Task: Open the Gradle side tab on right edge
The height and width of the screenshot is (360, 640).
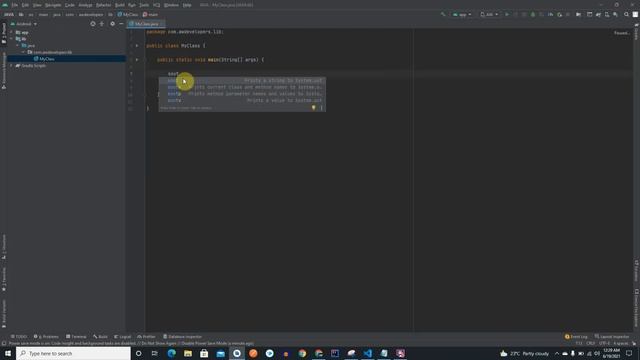Action: tap(636, 32)
